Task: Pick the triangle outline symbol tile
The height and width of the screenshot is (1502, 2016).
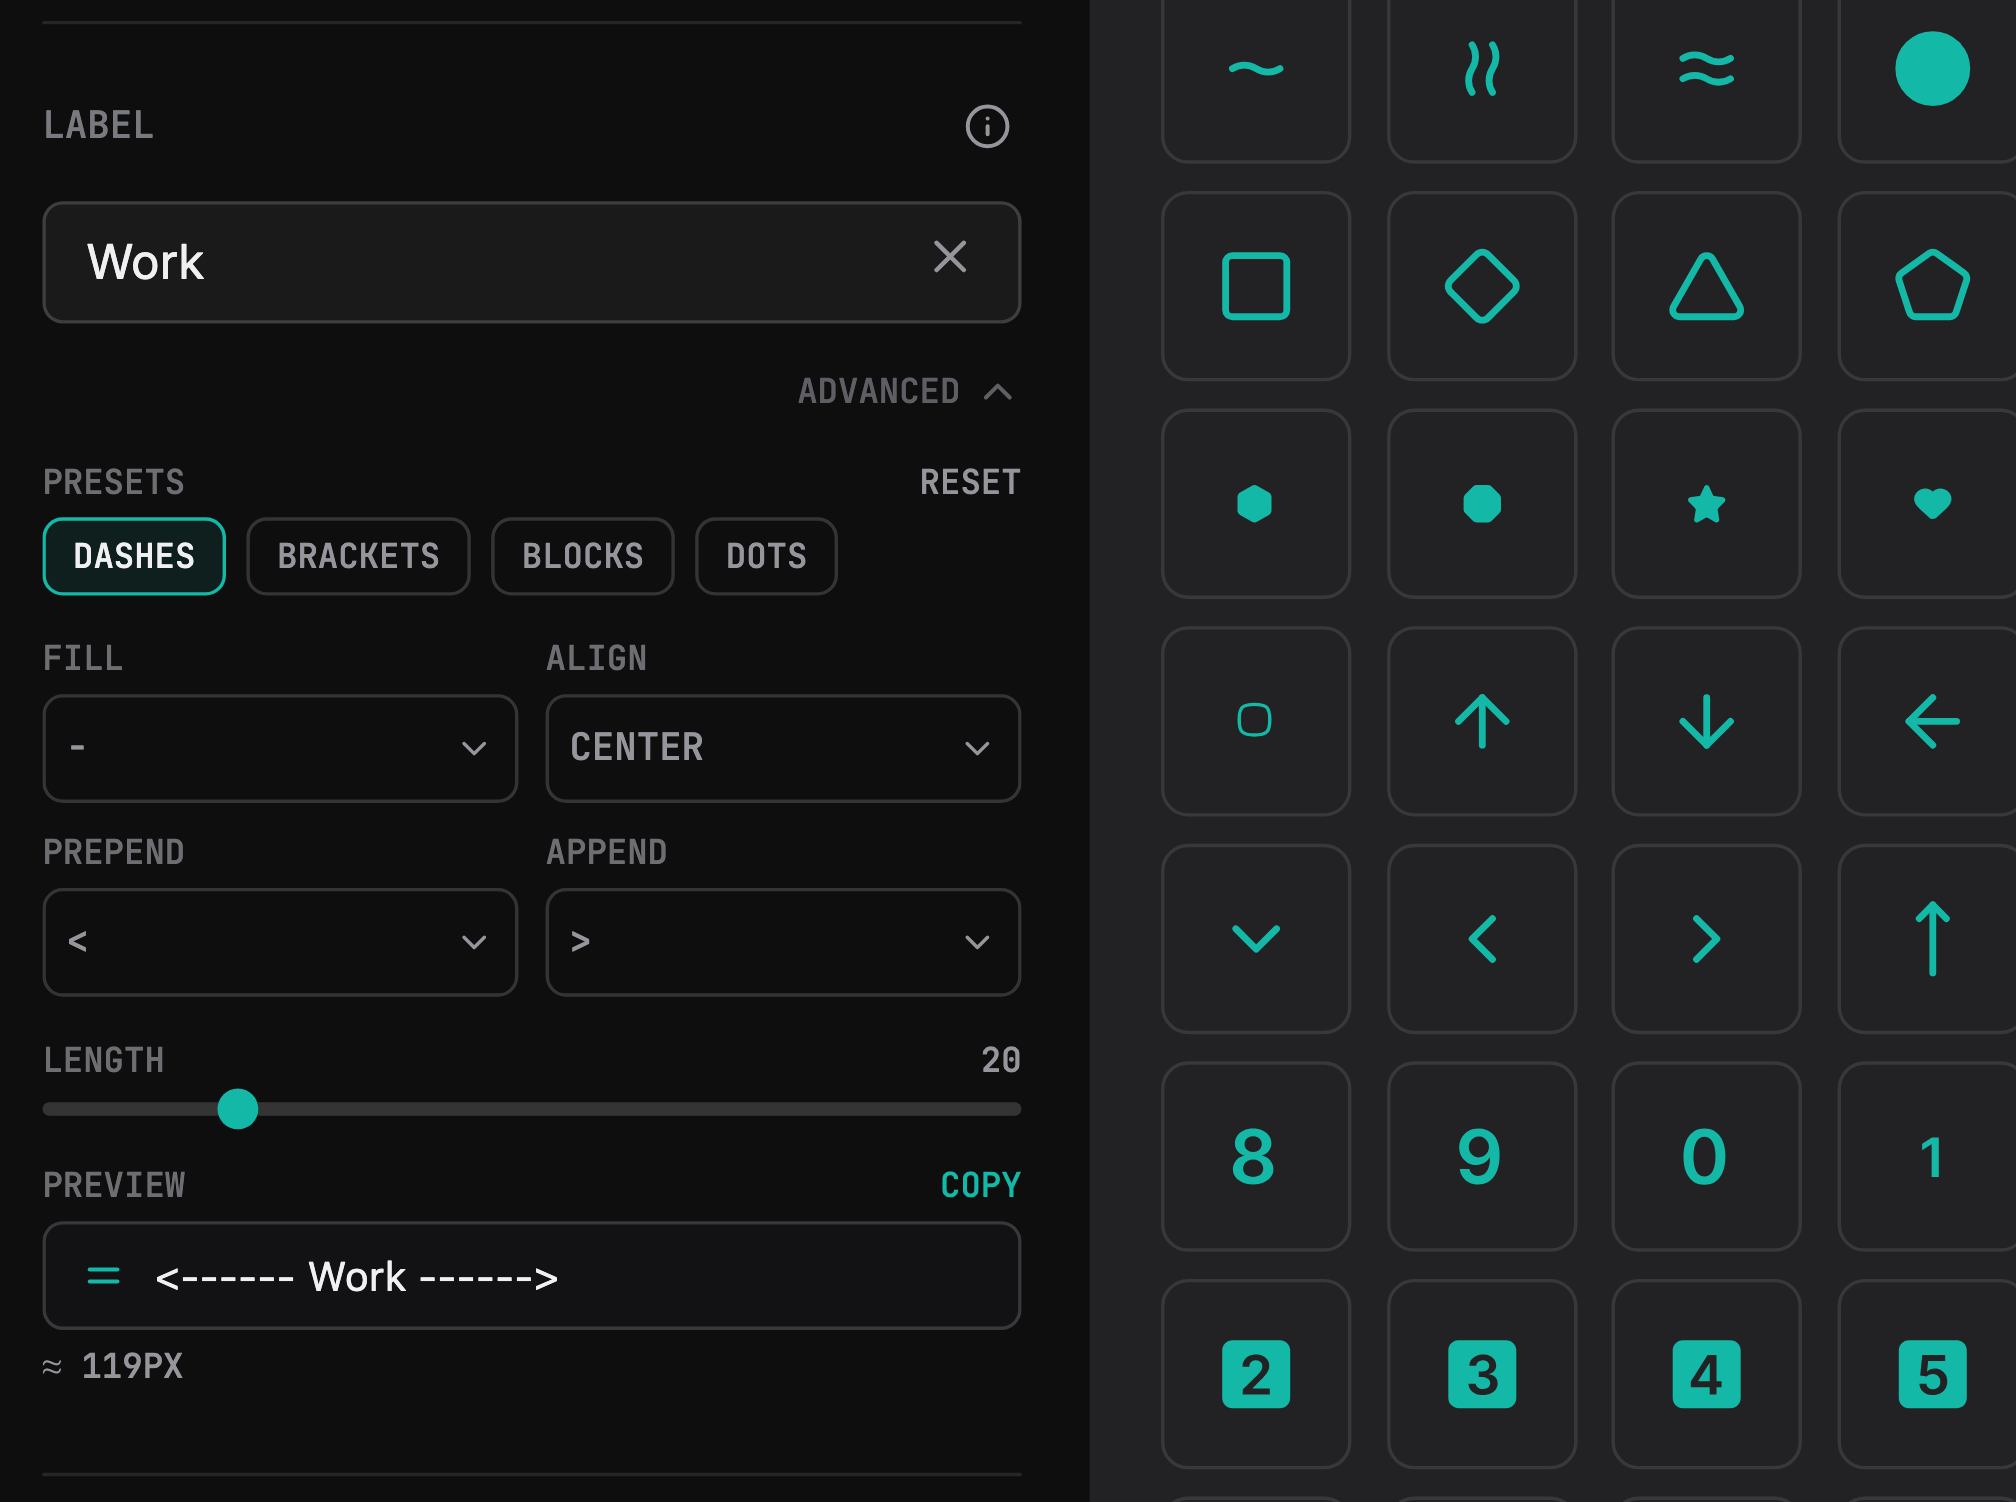Action: (1707, 286)
